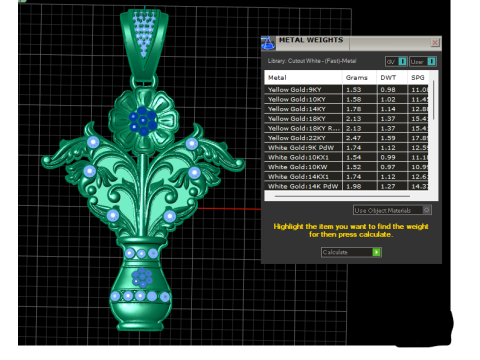
Task: Click the Library: Cutout White label
Action: click(x=312, y=61)
